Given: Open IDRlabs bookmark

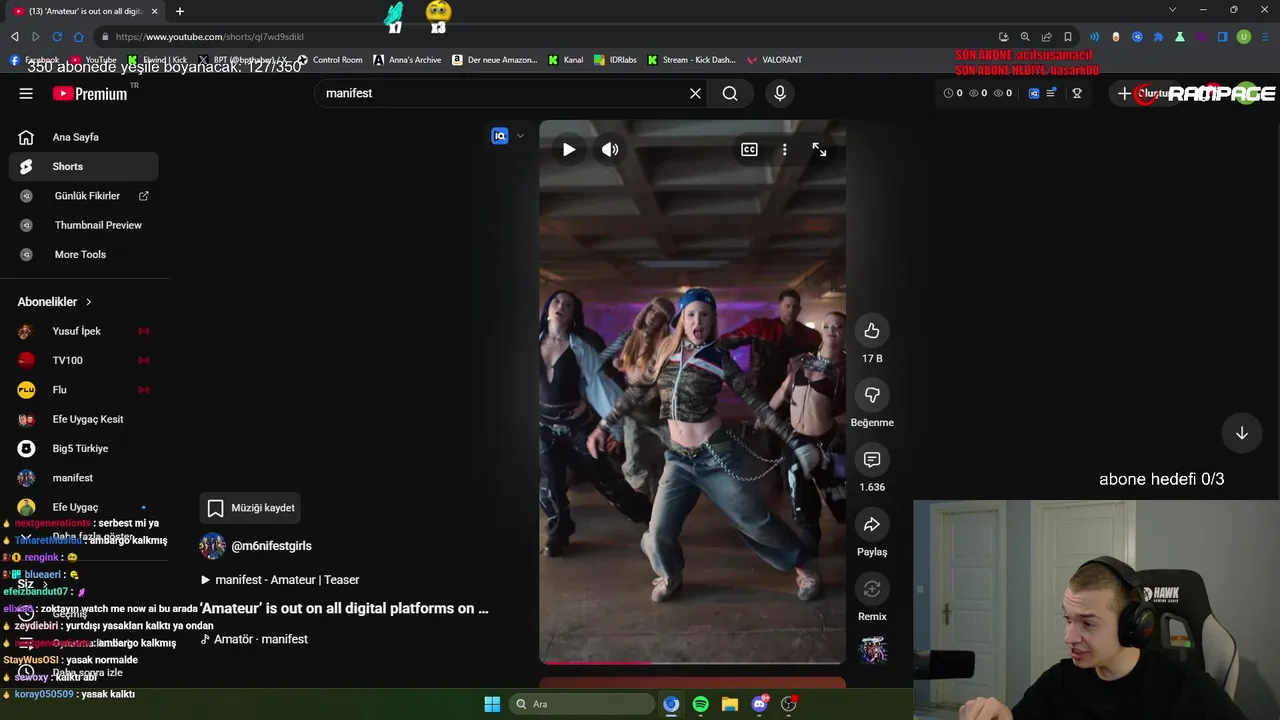Looking at the screenshot, I should click(x=614, y=60).
